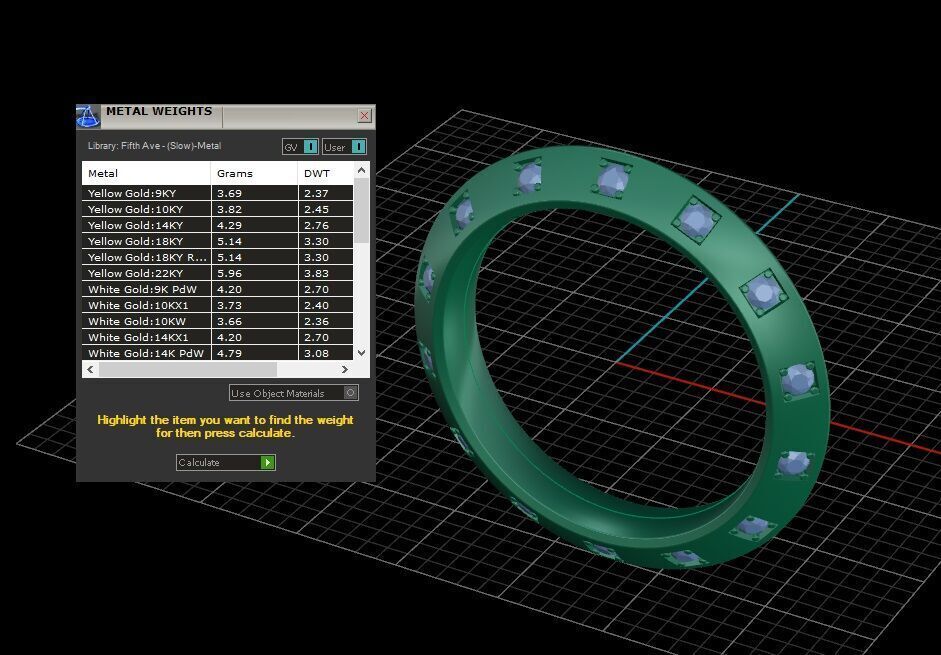This screenshot has height=655, width=941.
Task: Click the green arrow on Calculate
Action: [x=268, y=462]
